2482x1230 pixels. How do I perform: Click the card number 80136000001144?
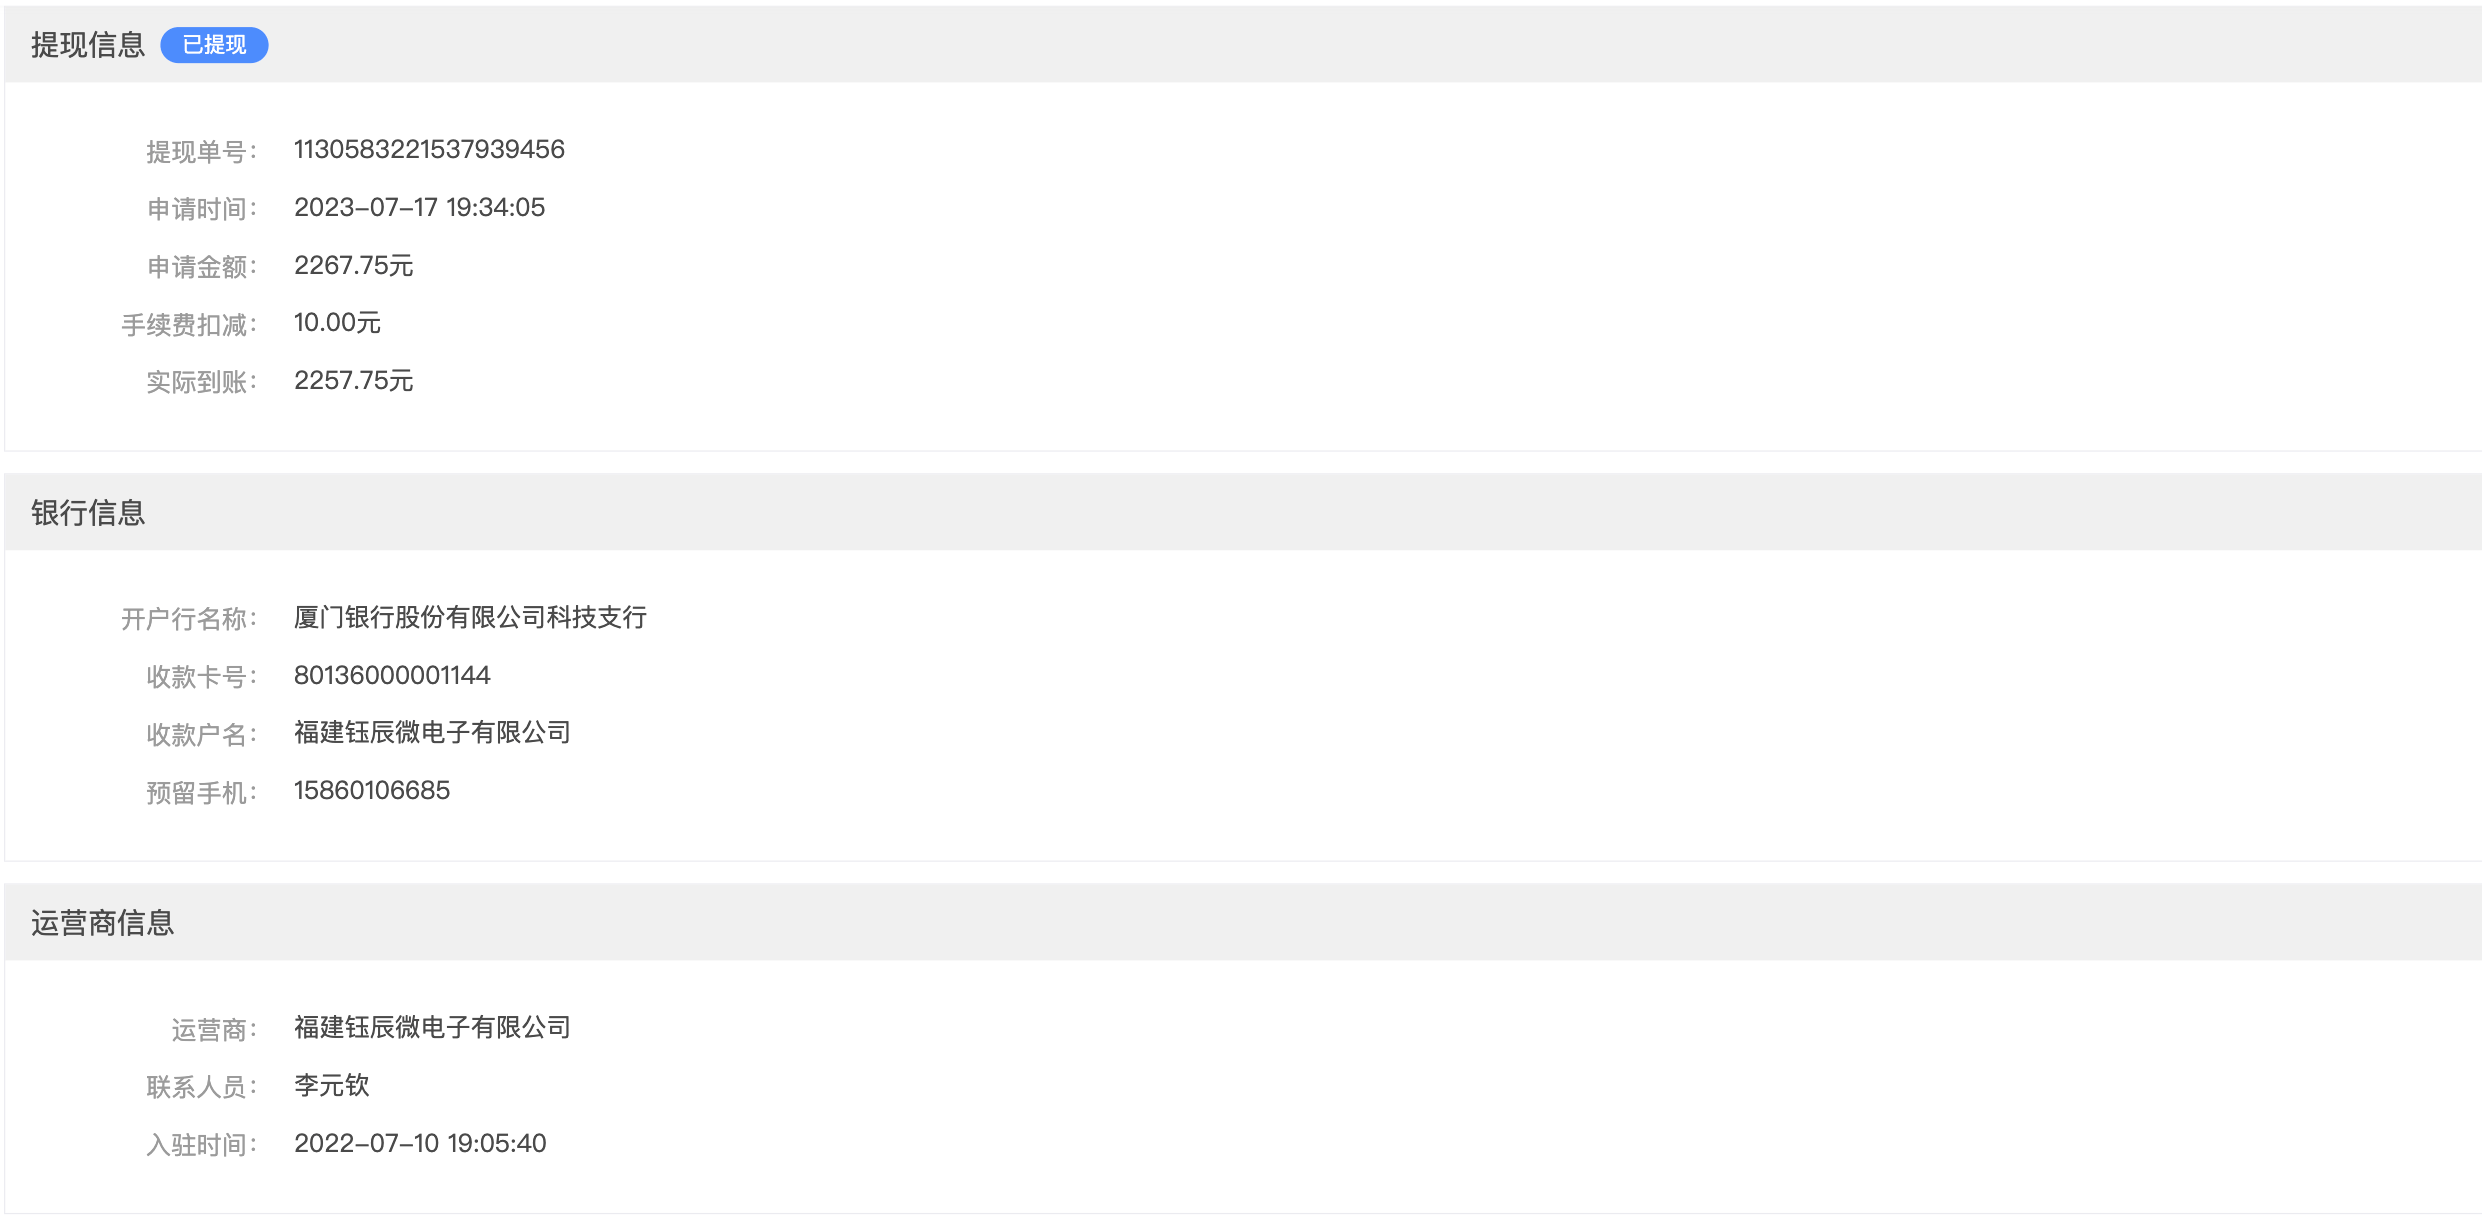392,675
